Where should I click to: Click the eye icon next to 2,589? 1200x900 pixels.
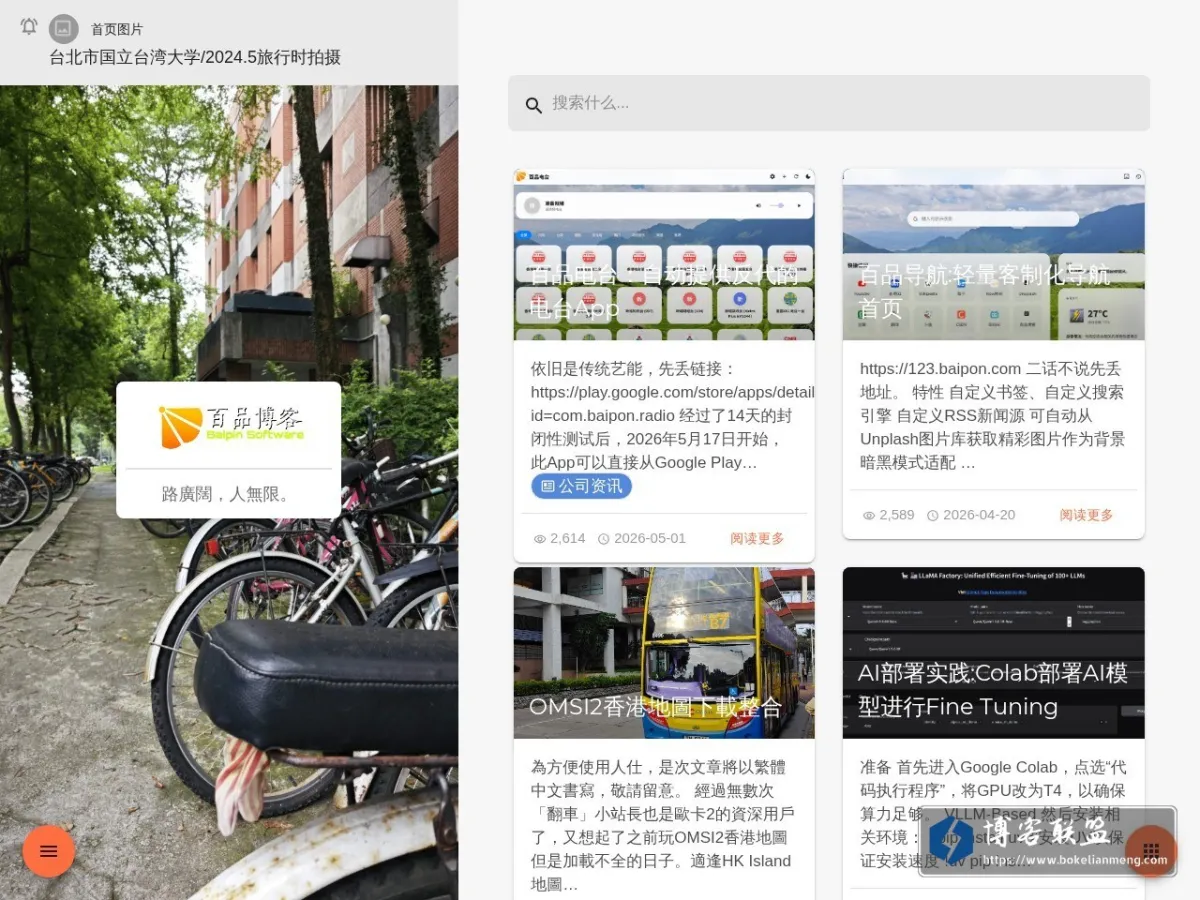pos(869,515)
